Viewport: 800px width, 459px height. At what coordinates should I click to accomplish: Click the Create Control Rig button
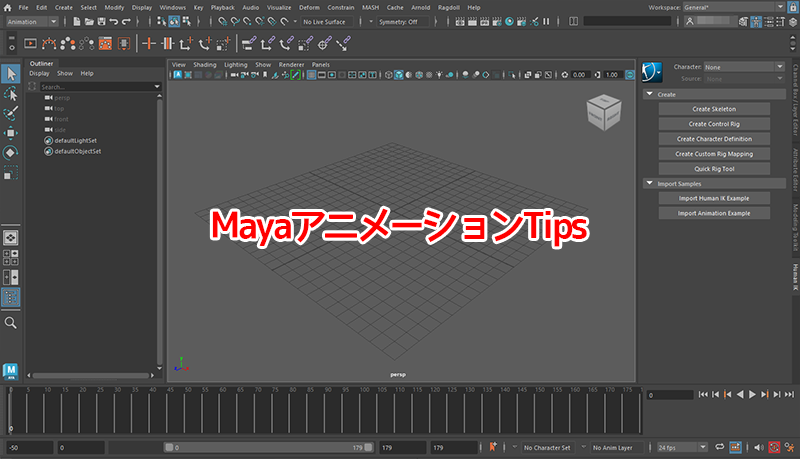714,124
